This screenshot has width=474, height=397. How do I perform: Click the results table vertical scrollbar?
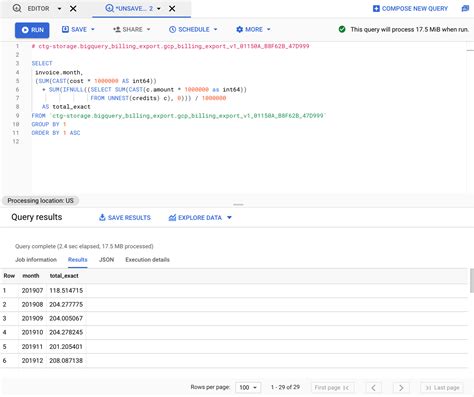472,280
